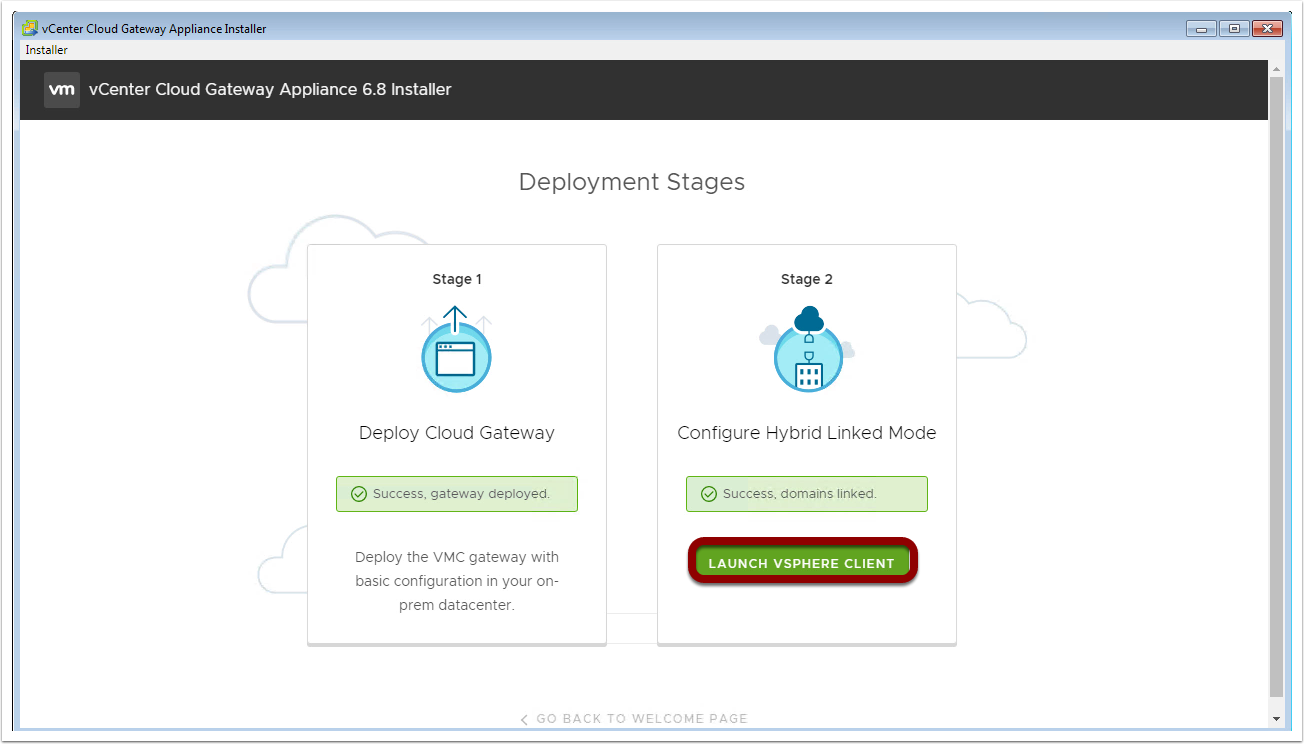Maximize the installer window

pyautogui.click(x=1233, y=29)
